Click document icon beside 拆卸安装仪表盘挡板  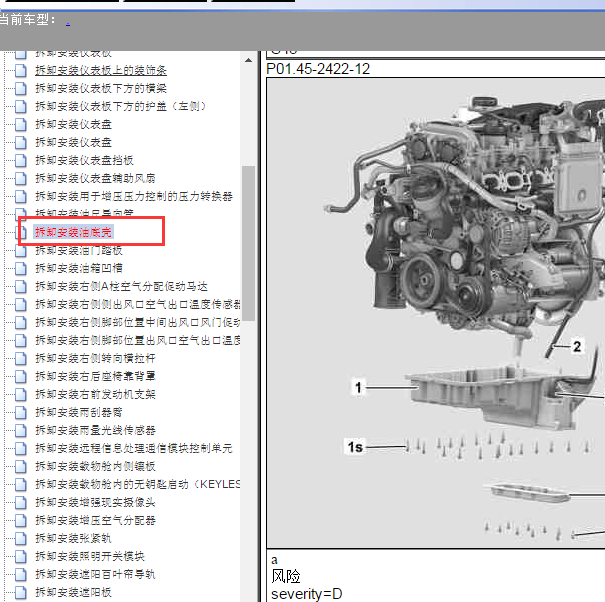(x=20, y=160)
